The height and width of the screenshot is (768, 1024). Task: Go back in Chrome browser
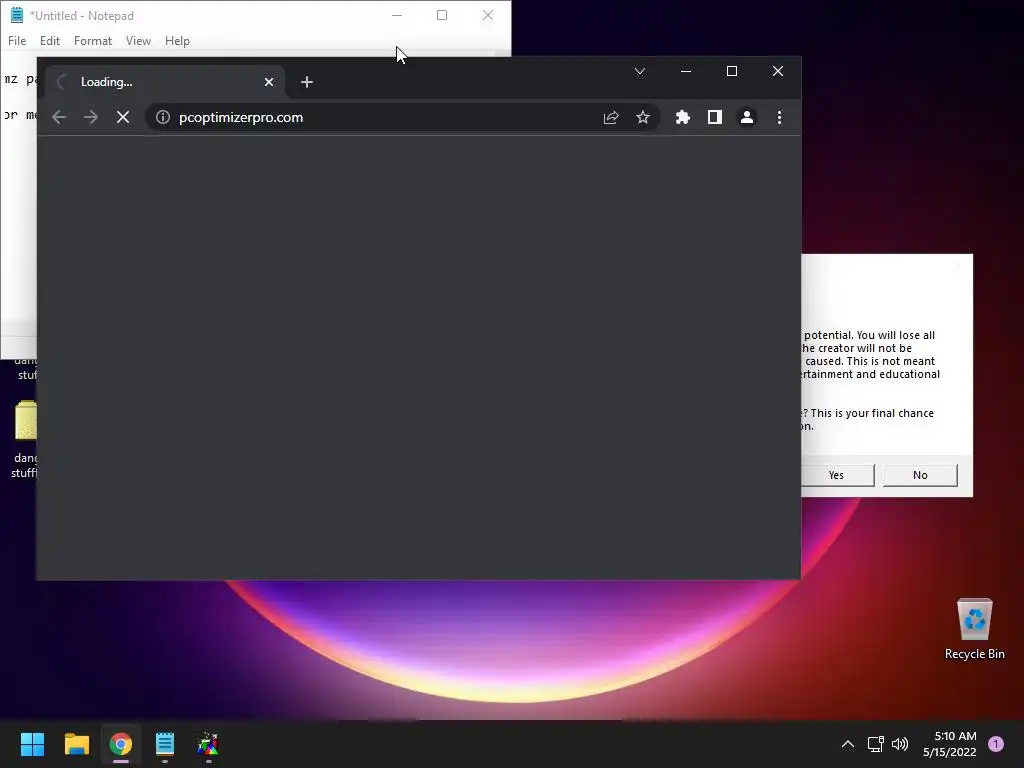59,118
